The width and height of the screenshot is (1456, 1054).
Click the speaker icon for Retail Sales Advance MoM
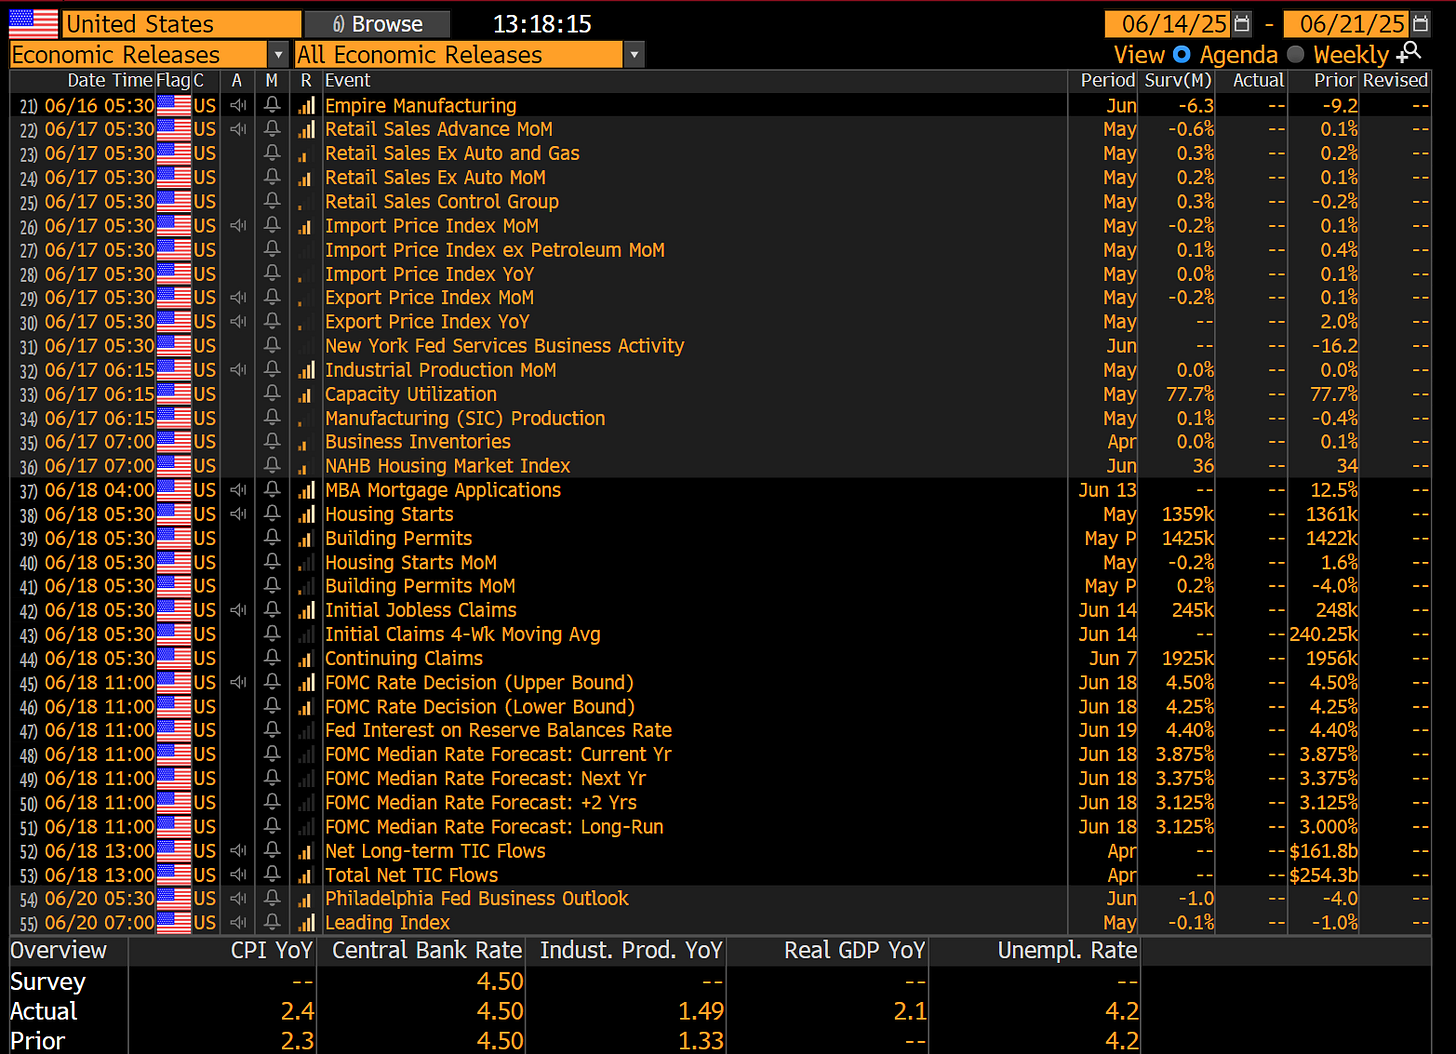[238, 129]
